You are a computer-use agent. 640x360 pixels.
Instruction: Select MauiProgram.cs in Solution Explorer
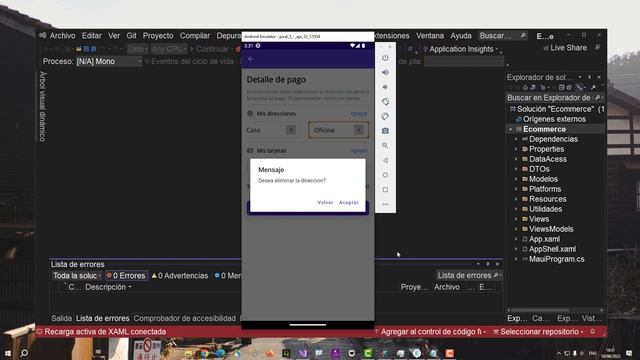[556, 259]
